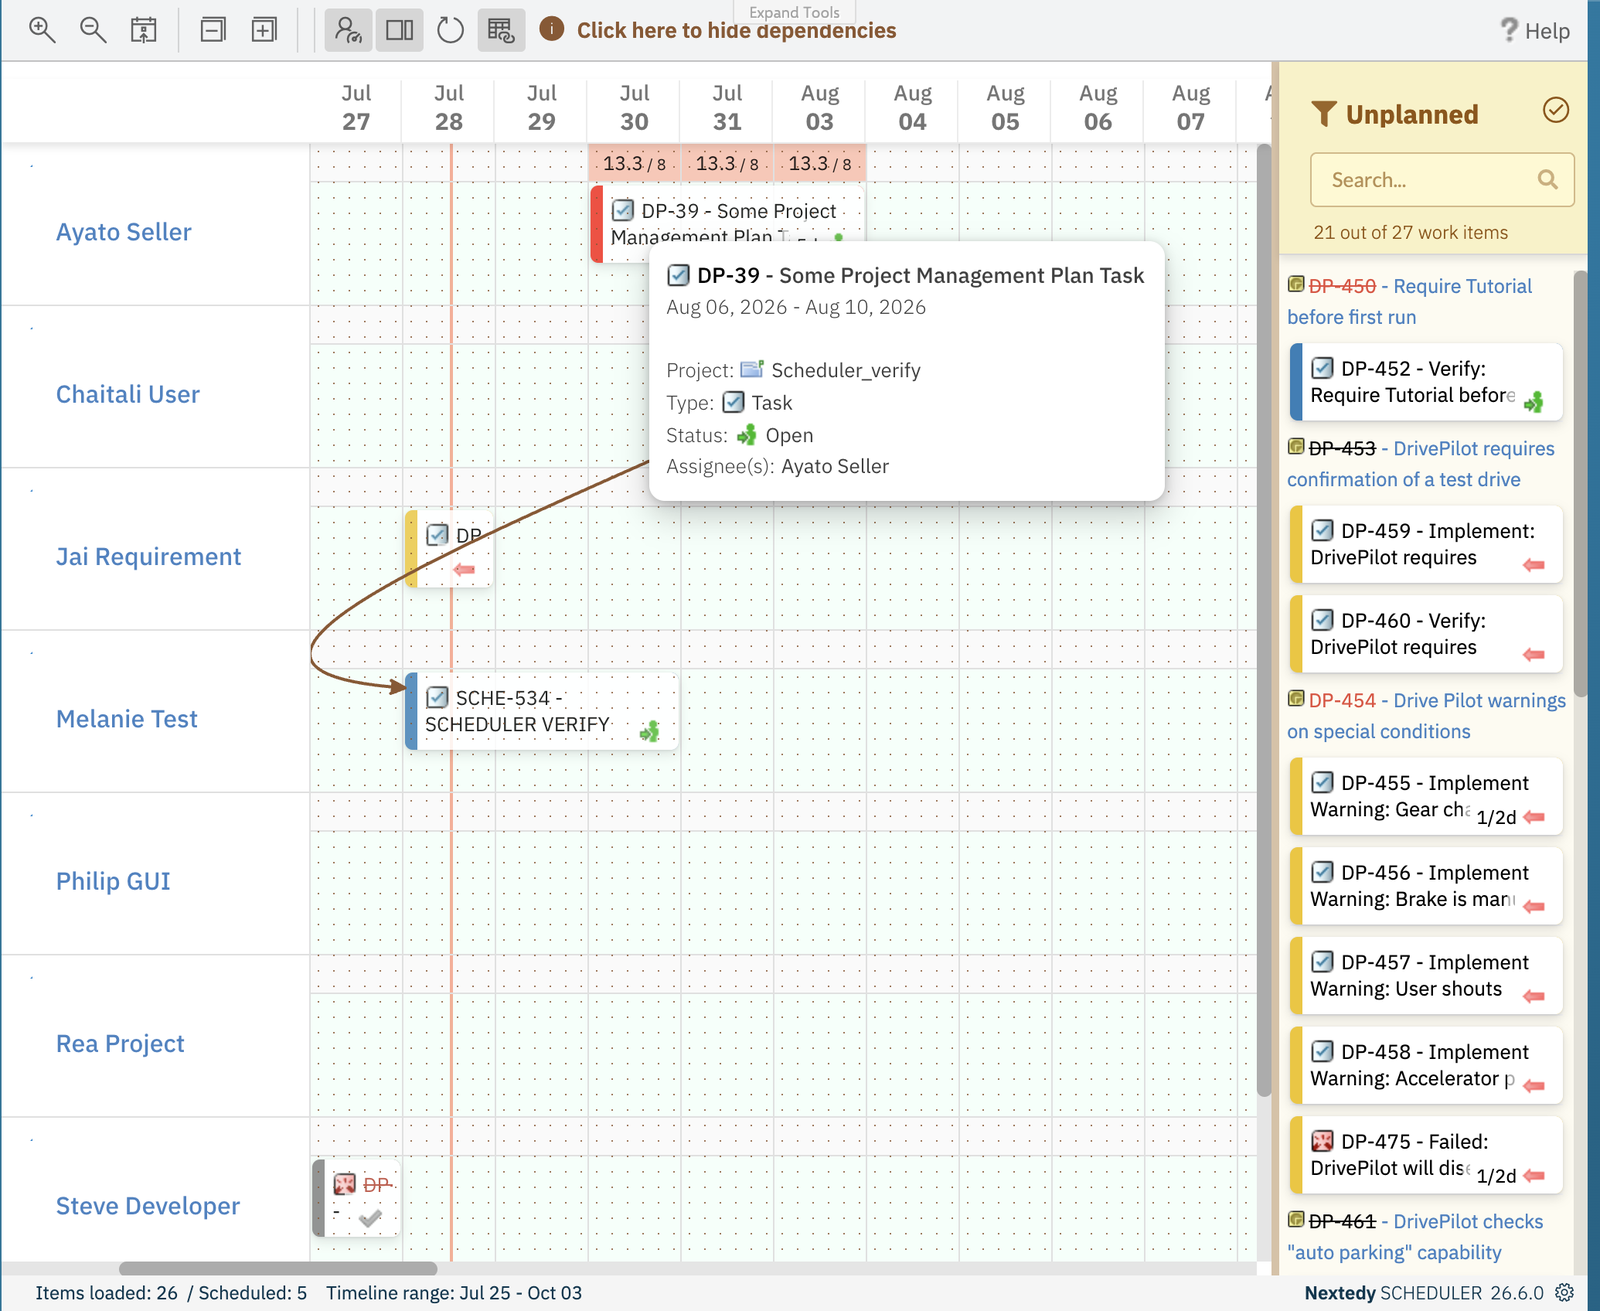Image resolution: width=1600 pixels, height=1311 pixels.
Task: Select DP-458 Implement Warning Accelerator card
Action: 1426,1065
